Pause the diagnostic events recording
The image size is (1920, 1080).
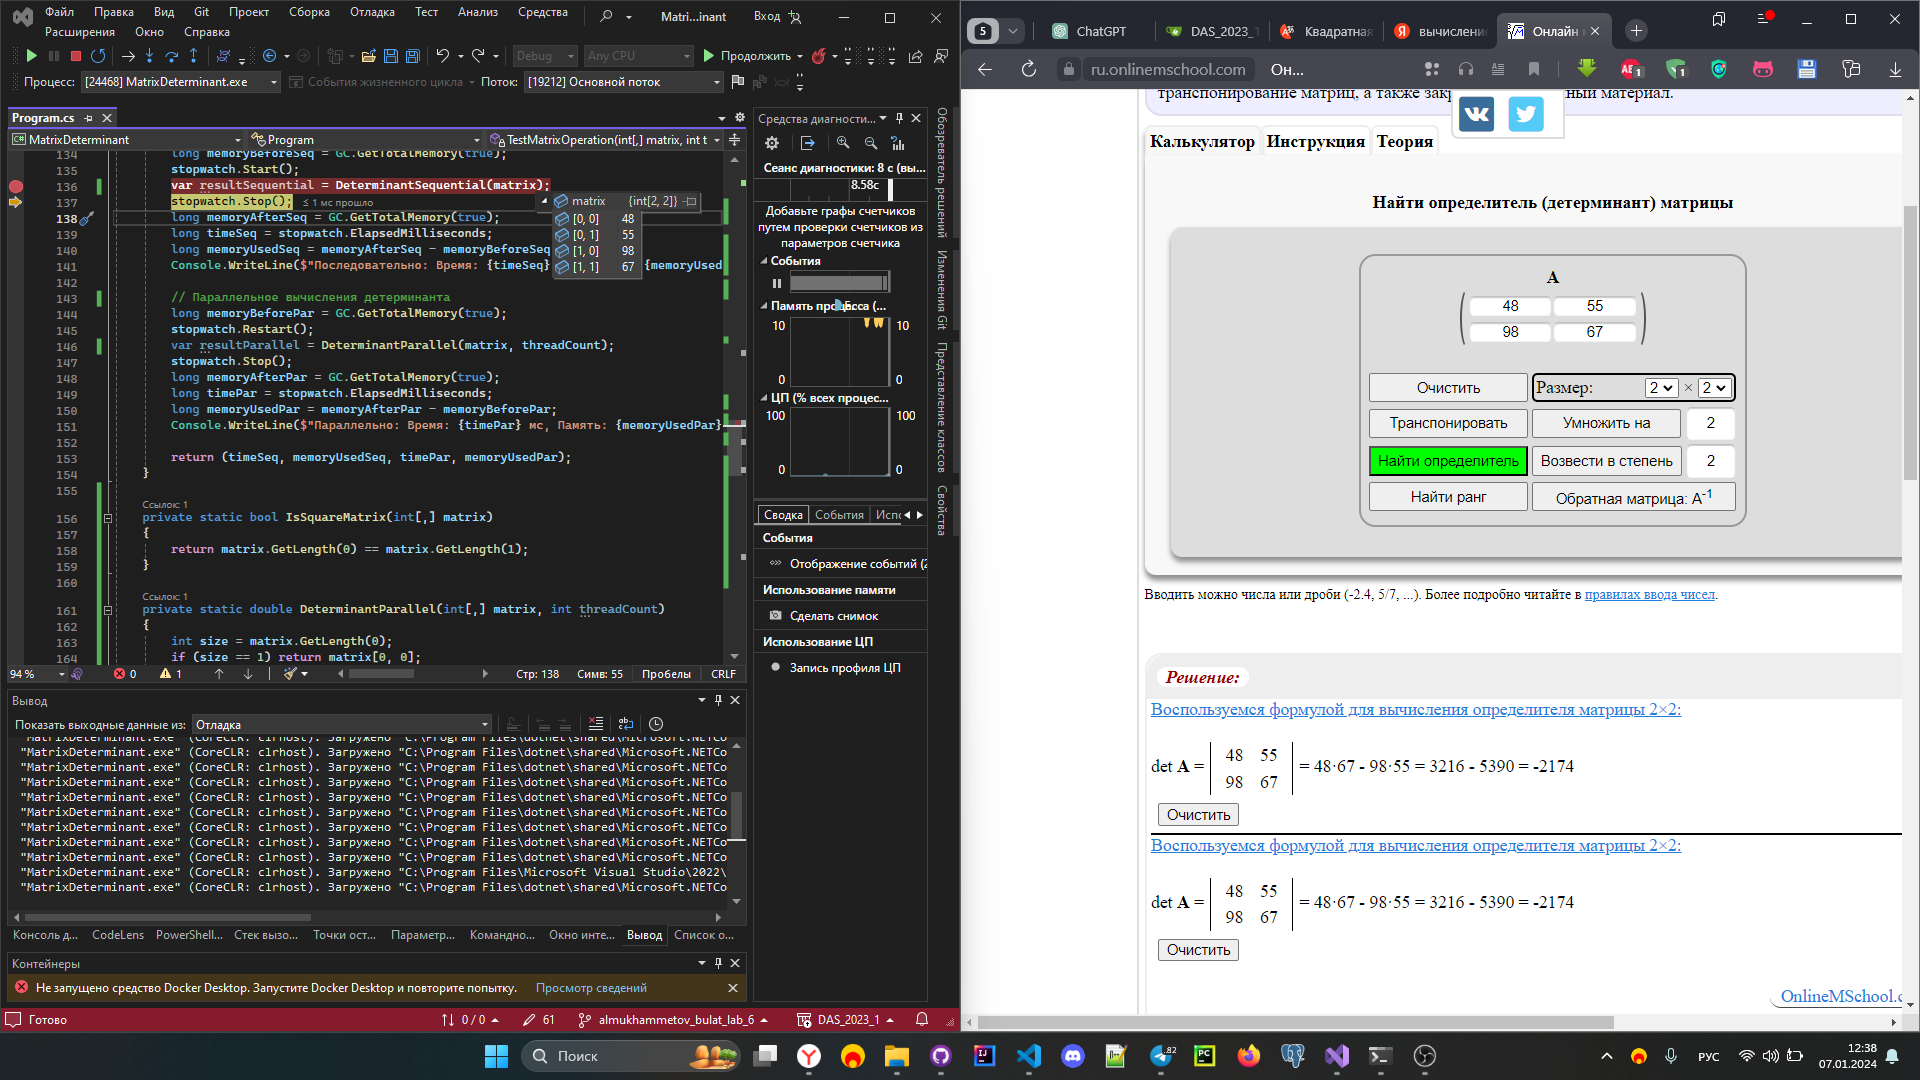[x=777, y=283]
